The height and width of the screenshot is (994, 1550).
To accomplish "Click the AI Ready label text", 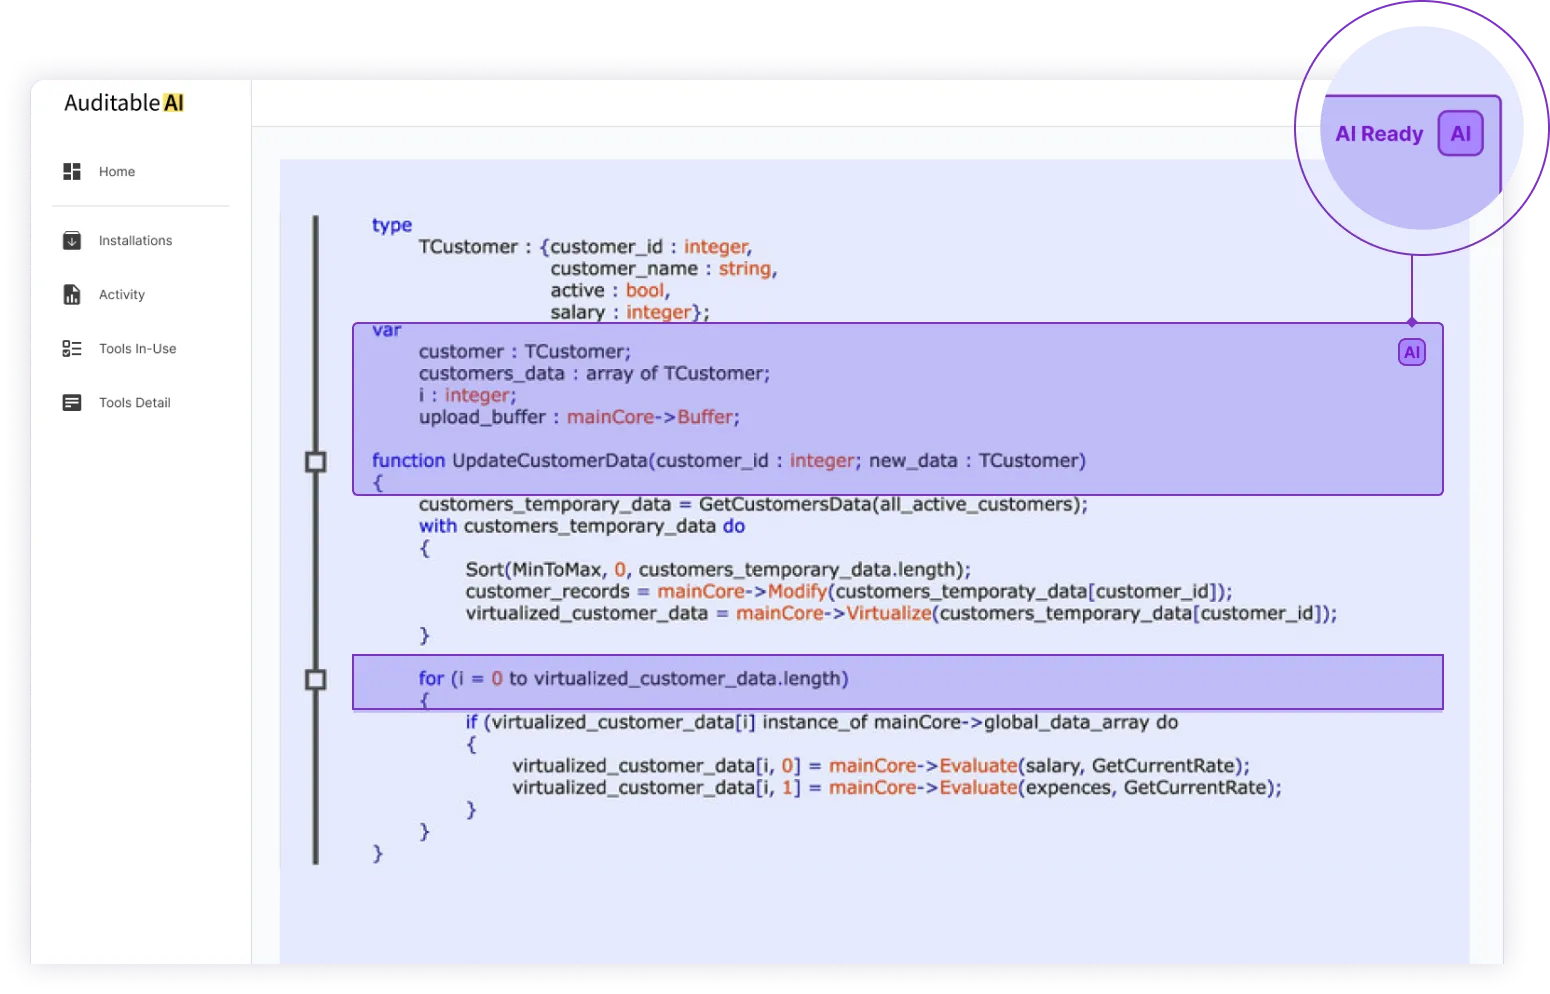I will click(x=1379, y=134).
